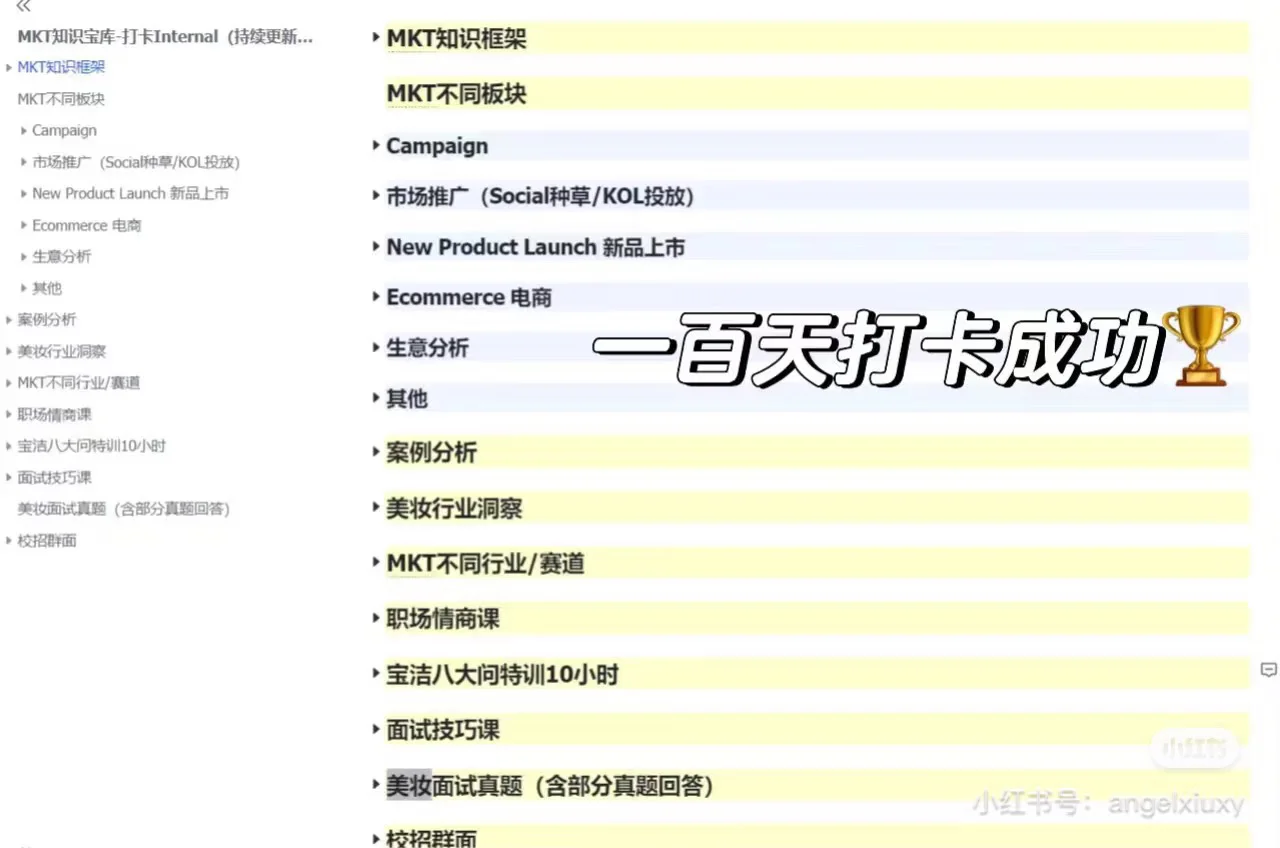1280x848 pixels.
Task: Click the MKT知识框架 heading text in document
Action: click(456, 39)
